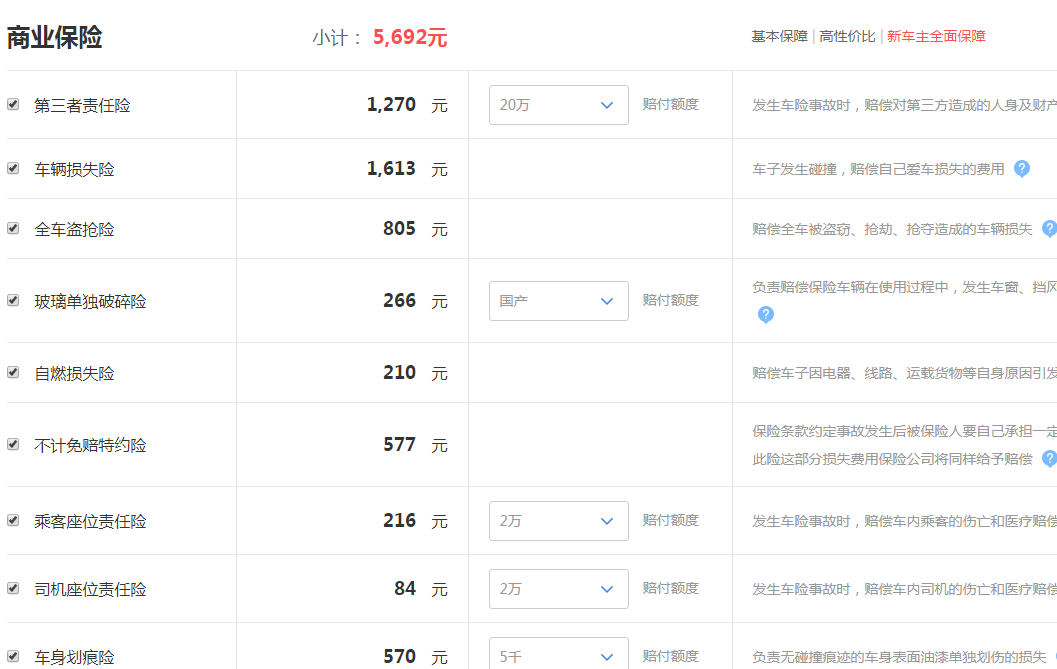The width and height of the screenshot is (1057, 669).
Task: Toggle the 玻璃单独破碎险 checkbox
Action: 13,301
